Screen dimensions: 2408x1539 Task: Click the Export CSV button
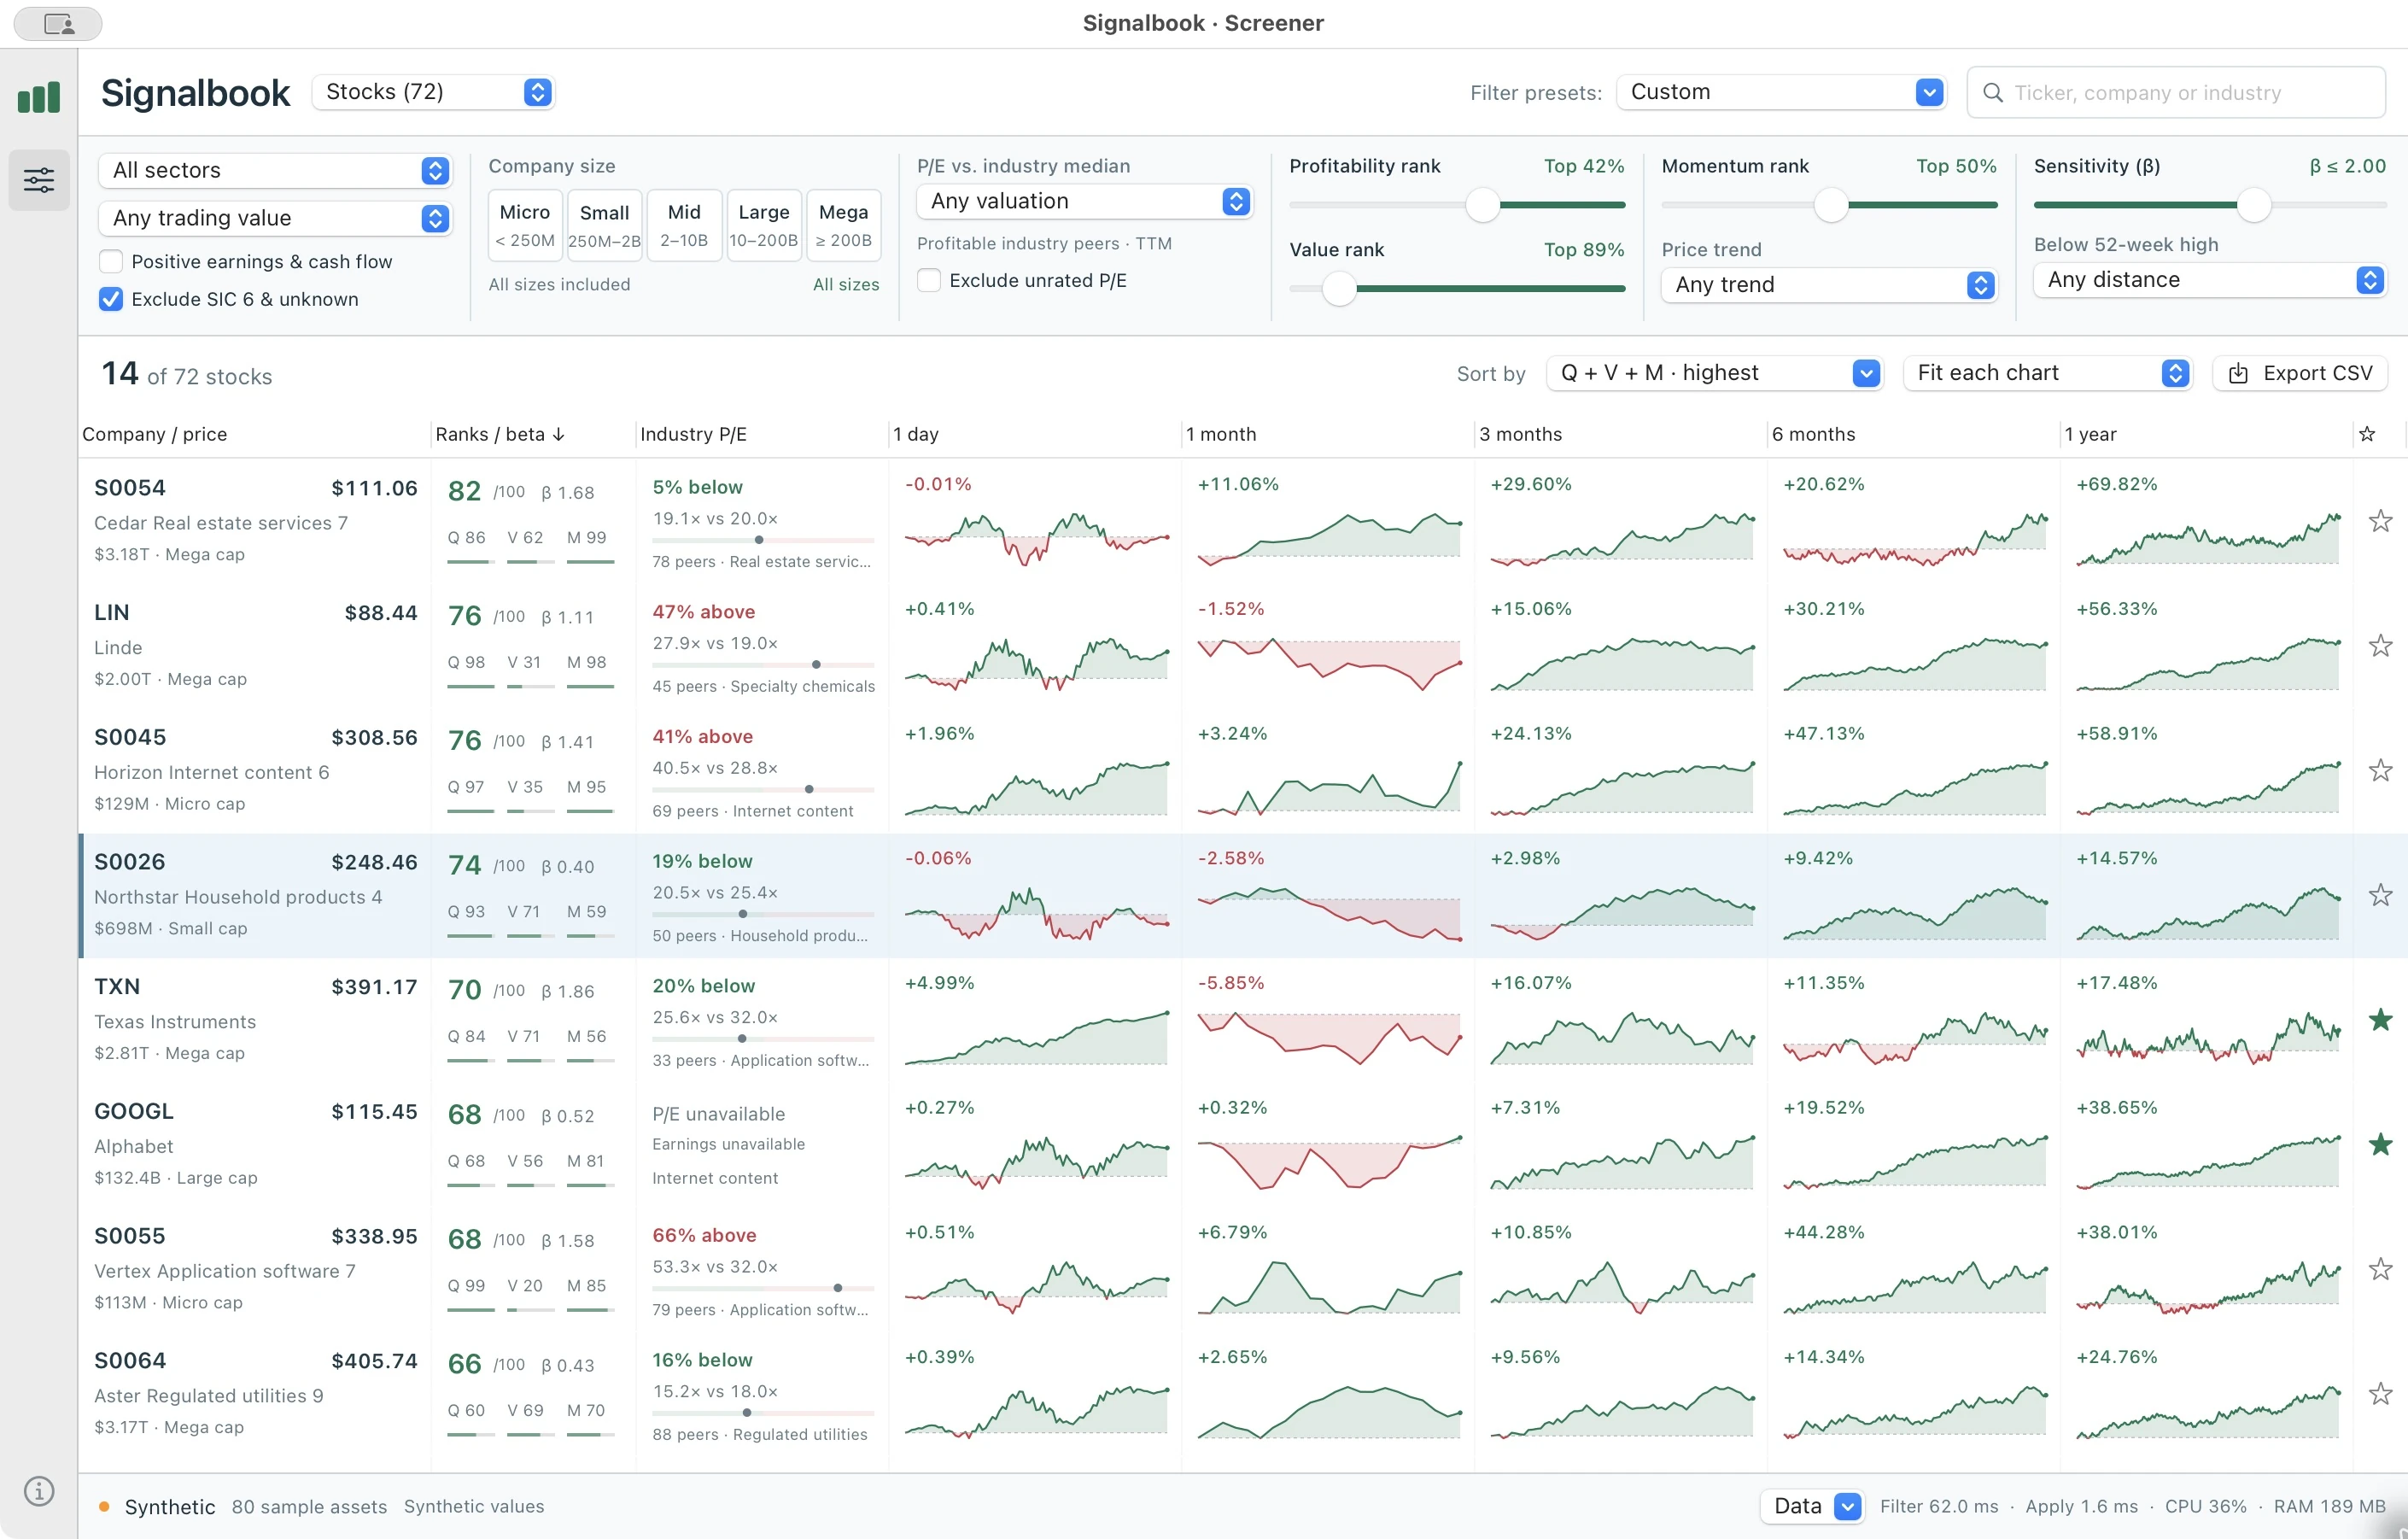pyautogui.click(x=2300, y=373)
